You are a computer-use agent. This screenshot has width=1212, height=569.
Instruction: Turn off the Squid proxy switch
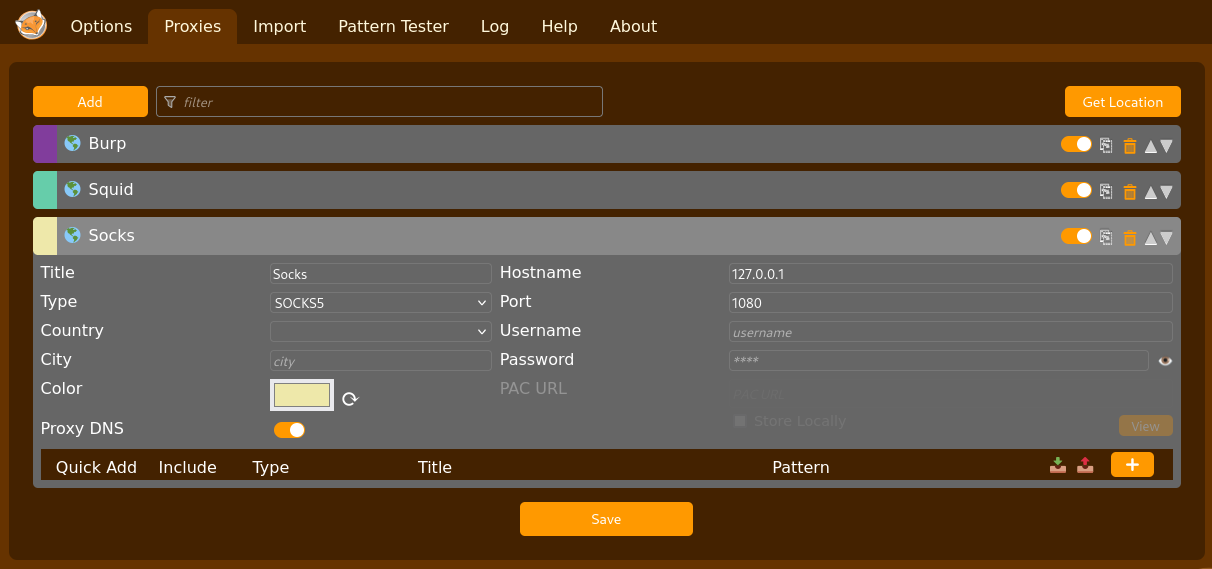pos(1077,190)
